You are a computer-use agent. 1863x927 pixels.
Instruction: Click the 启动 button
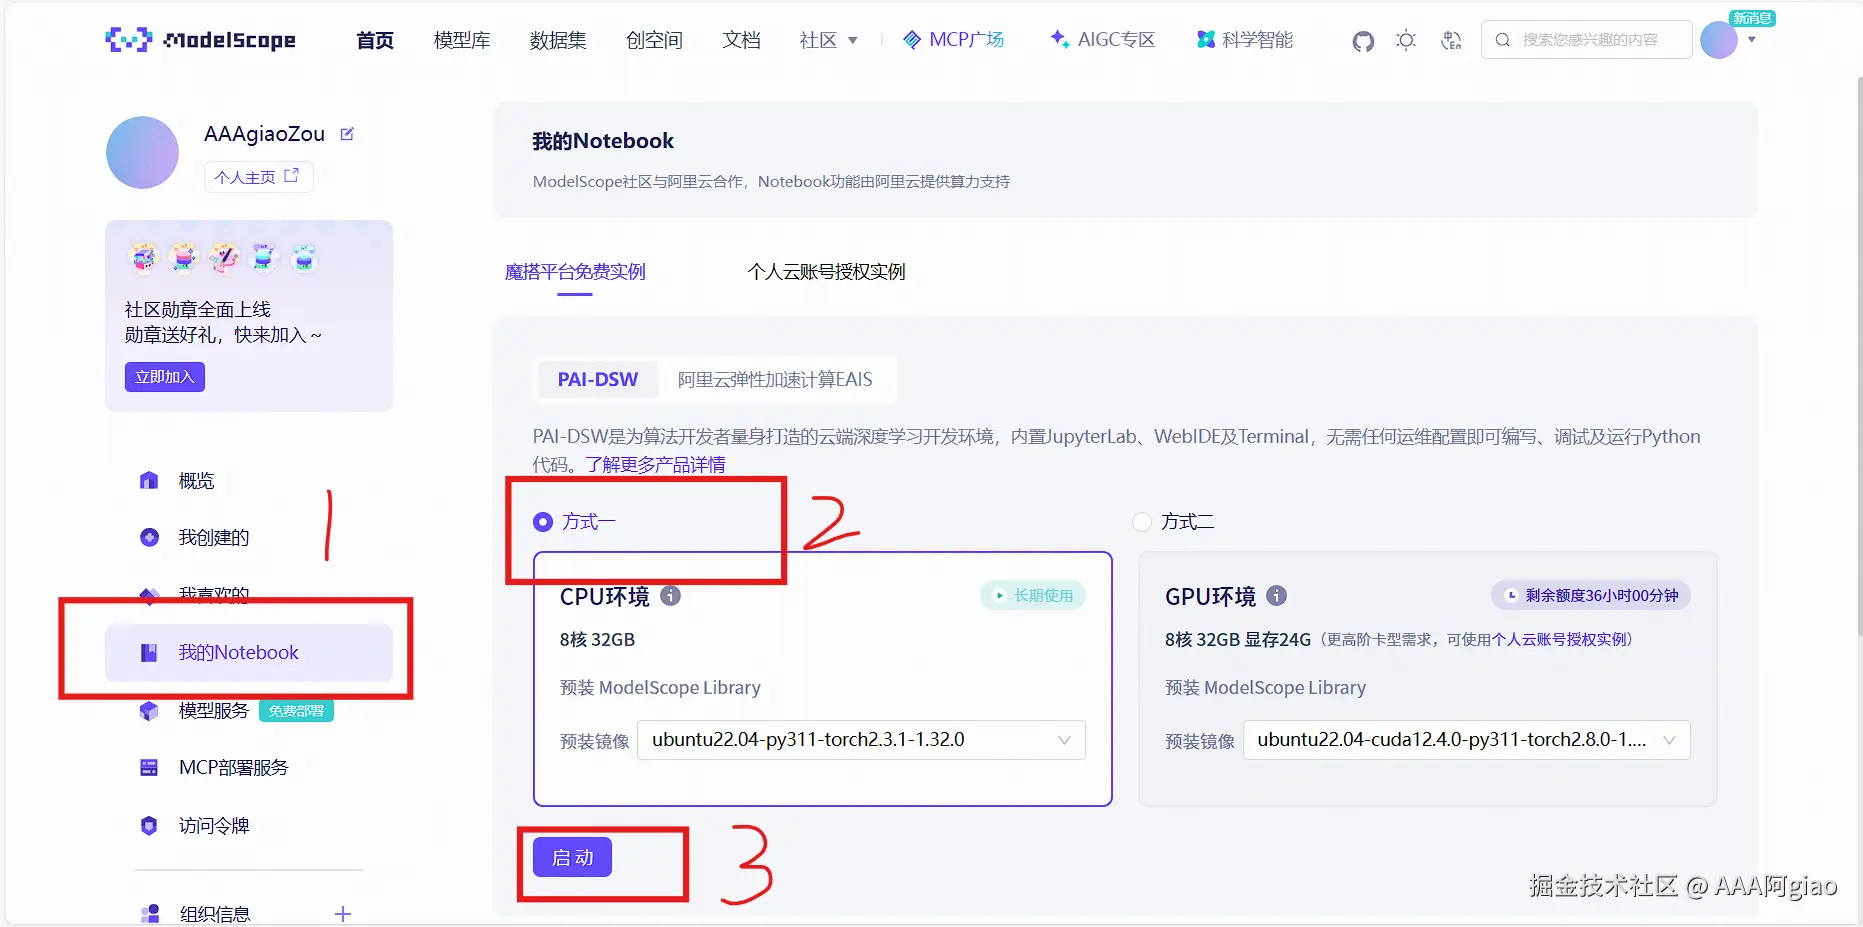(572, 858)
